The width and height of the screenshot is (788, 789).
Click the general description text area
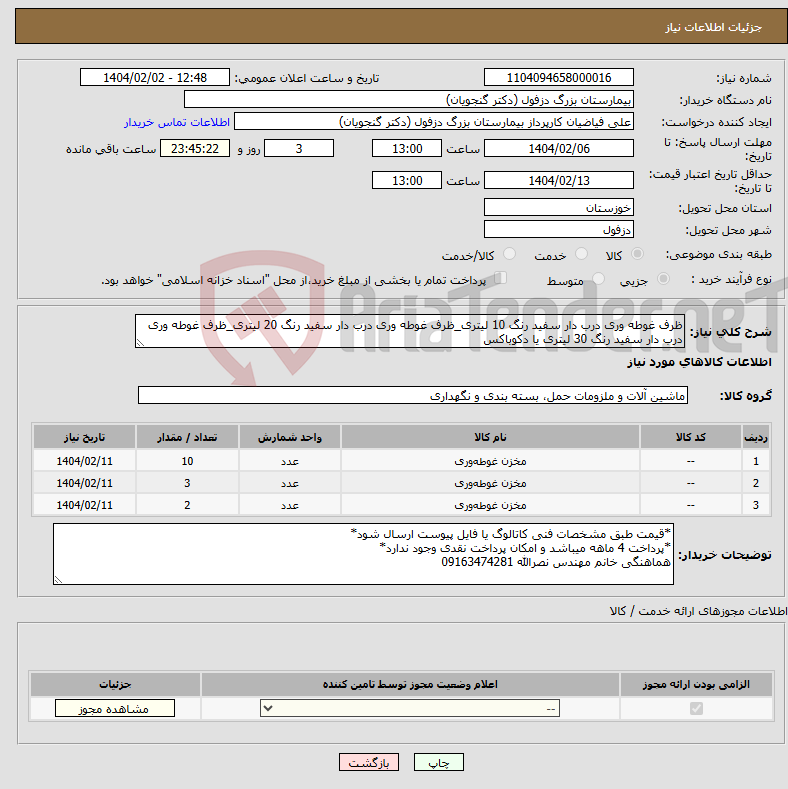[410, 331]
